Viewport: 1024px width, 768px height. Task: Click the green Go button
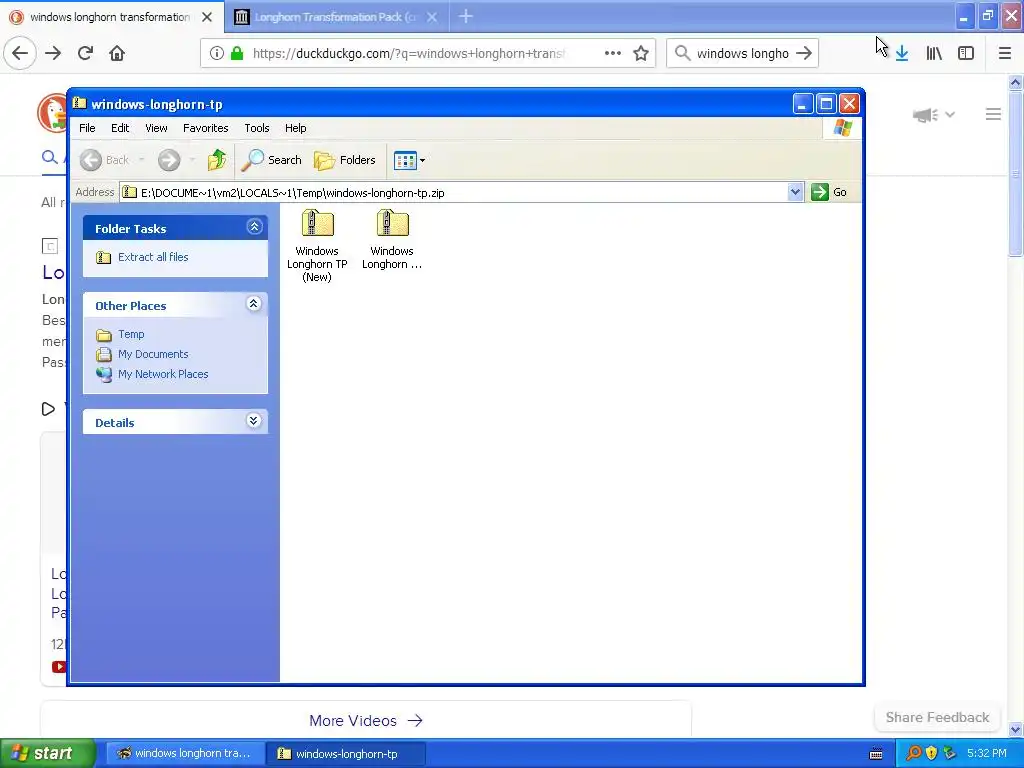[829, 193]
